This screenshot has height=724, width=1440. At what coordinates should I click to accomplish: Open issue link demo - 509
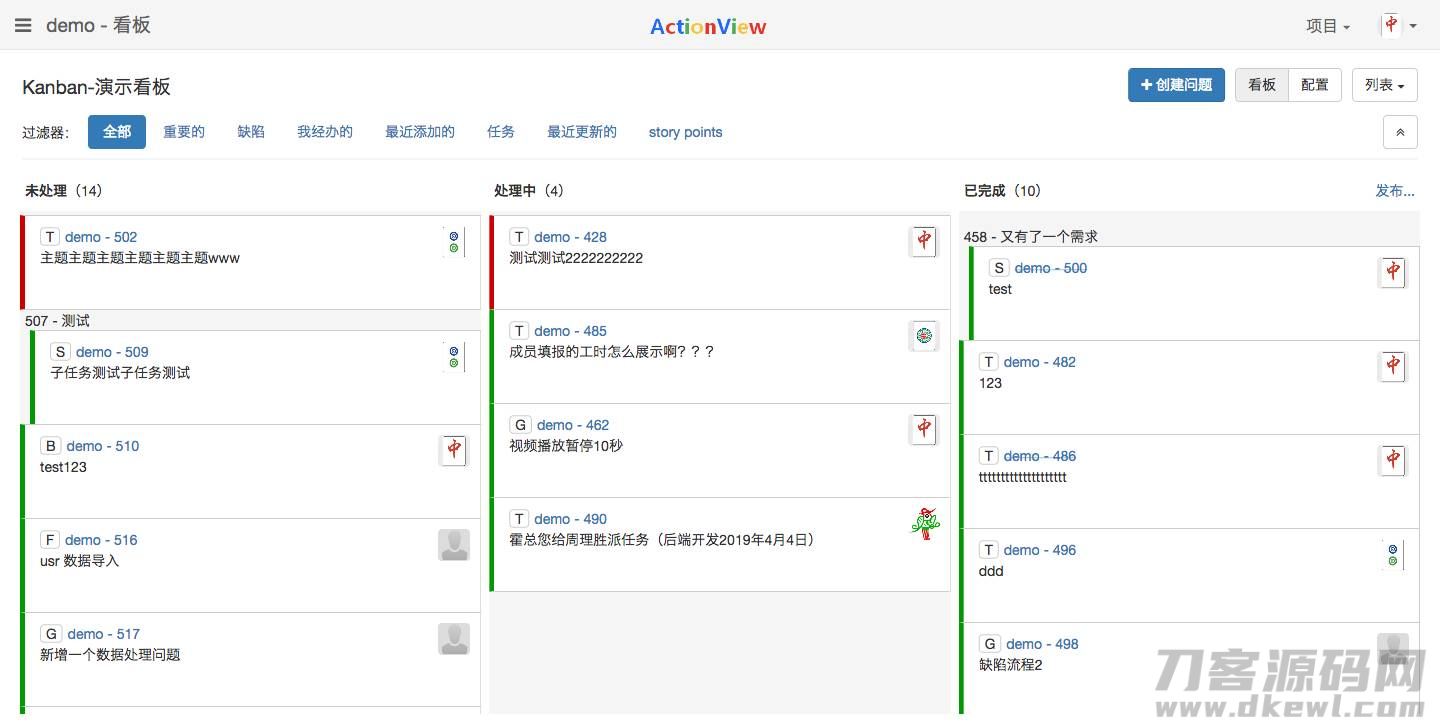point(112,352)
